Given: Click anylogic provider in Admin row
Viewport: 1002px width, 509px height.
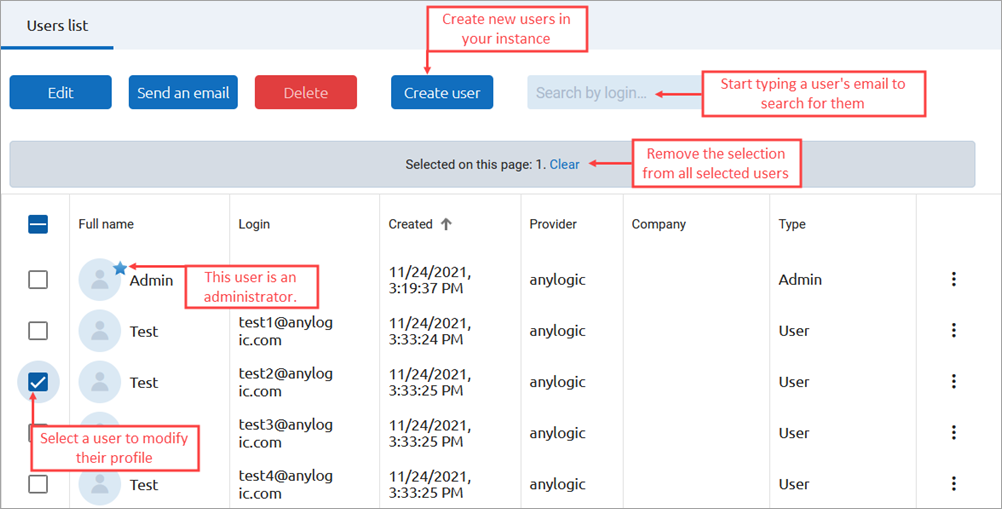Looking at the screenshot, I should point(557,280).
